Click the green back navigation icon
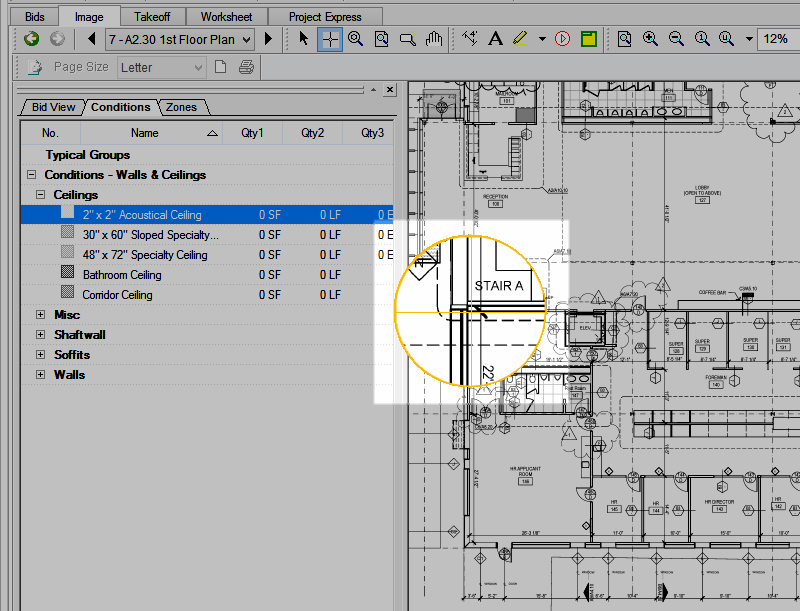Viewport: 800px width, 611px height. click(32, 39)
